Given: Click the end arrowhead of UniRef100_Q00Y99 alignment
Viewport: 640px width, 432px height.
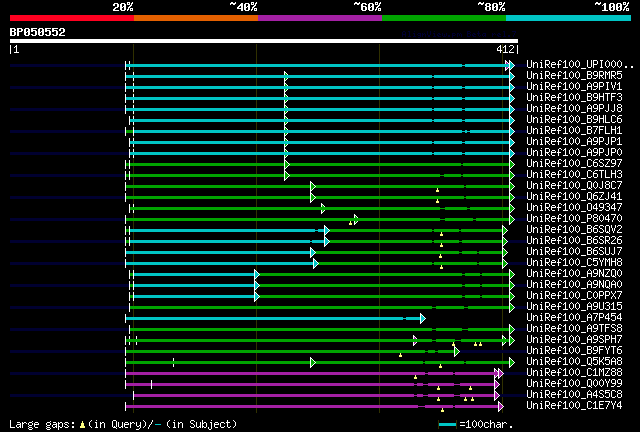Looking at the screenshot, I should coord(497,384).
